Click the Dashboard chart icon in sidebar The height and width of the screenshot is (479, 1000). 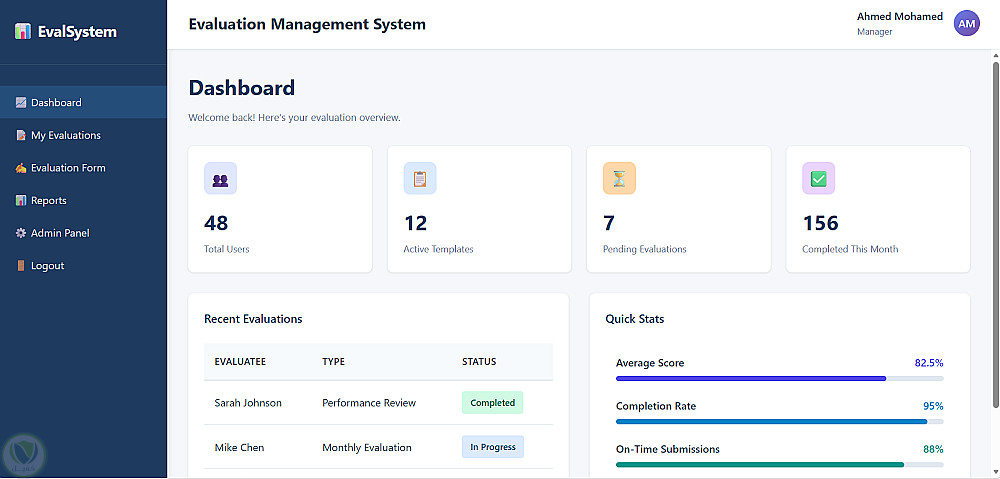(x=21, y=102)
